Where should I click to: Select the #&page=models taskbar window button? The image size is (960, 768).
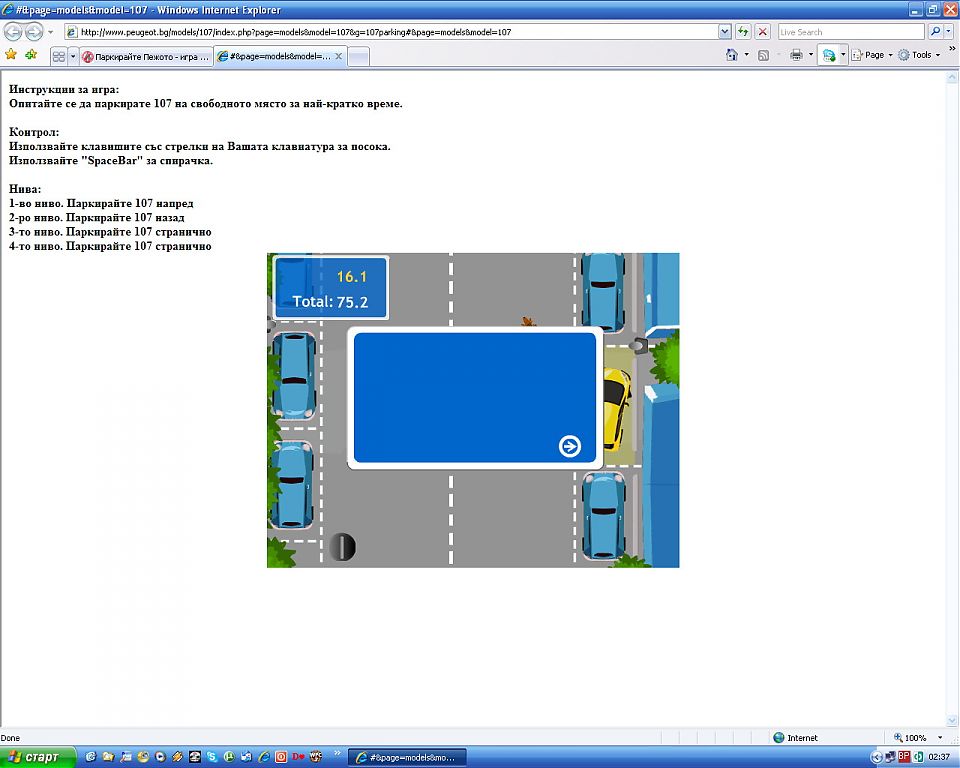pyautogui.click(x=407, y=757)
